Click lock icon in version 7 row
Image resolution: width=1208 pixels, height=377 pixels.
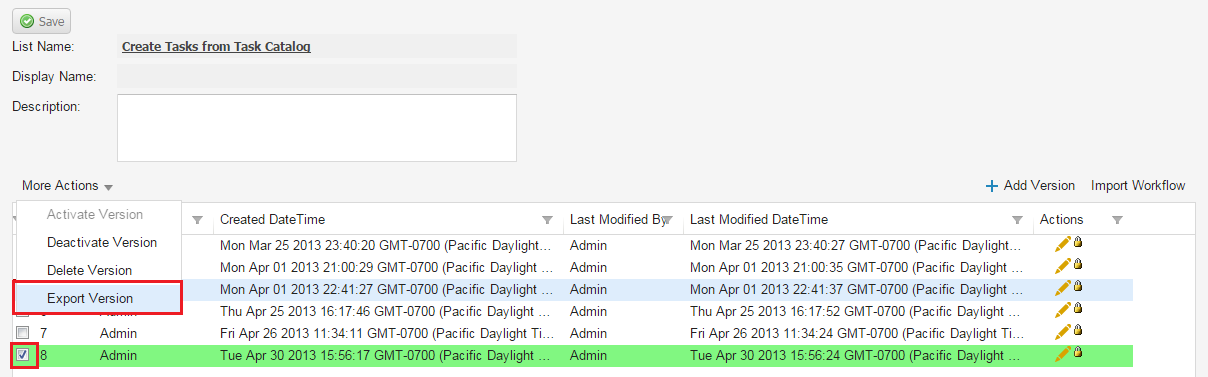1078,330
